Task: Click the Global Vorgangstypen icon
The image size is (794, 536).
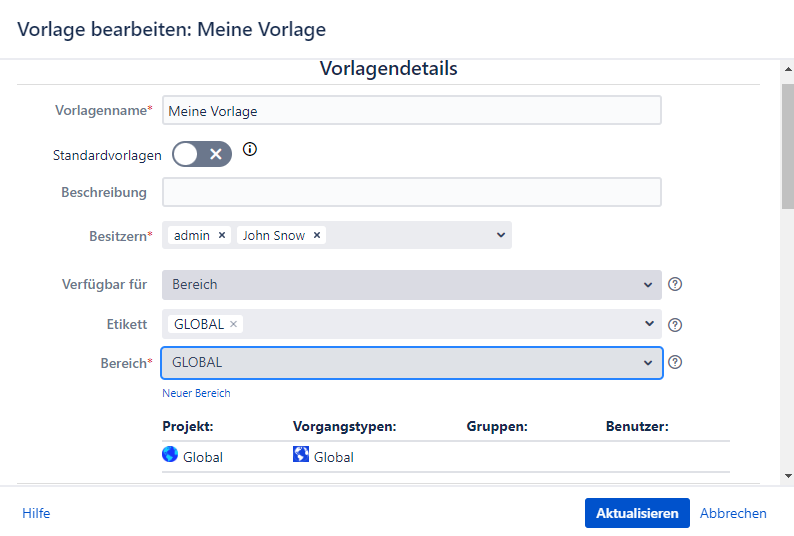Action: 301,454
